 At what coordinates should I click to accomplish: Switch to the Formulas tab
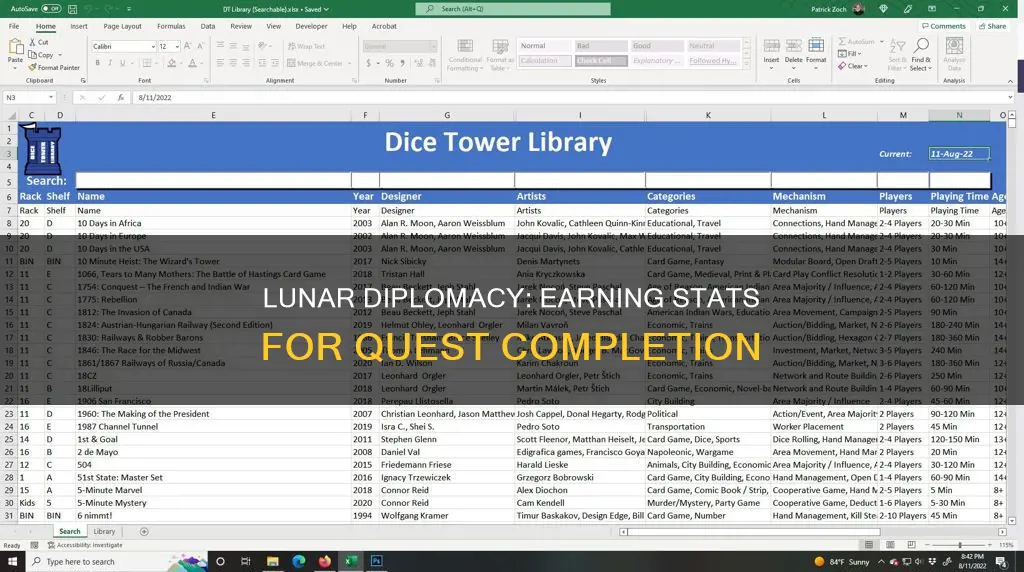[171, 26]
